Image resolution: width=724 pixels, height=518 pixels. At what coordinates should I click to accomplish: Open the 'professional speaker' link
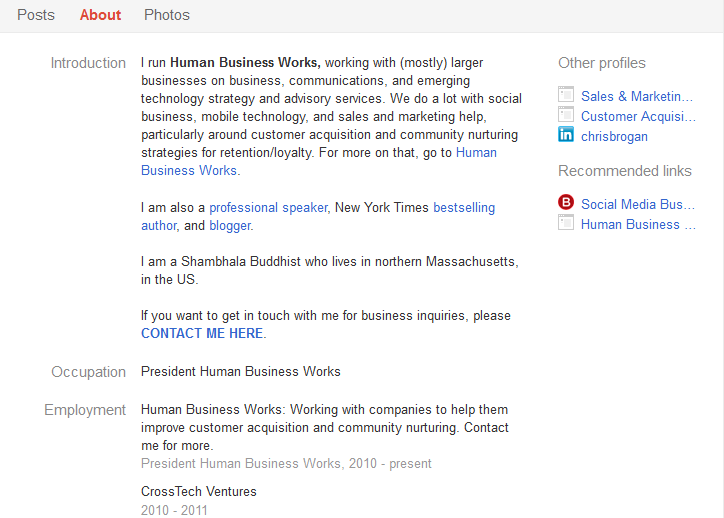[x=268, y=208]
